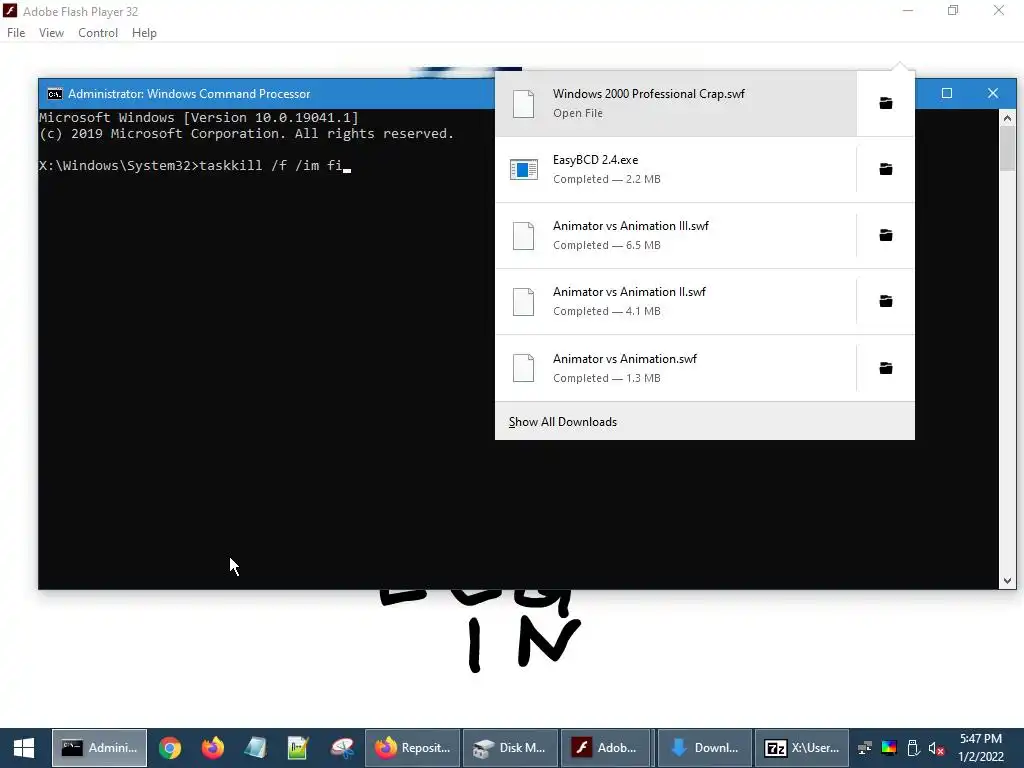
Task: Click Animator vs Animation II.swf file icon
Action: (x=524, y=302)
